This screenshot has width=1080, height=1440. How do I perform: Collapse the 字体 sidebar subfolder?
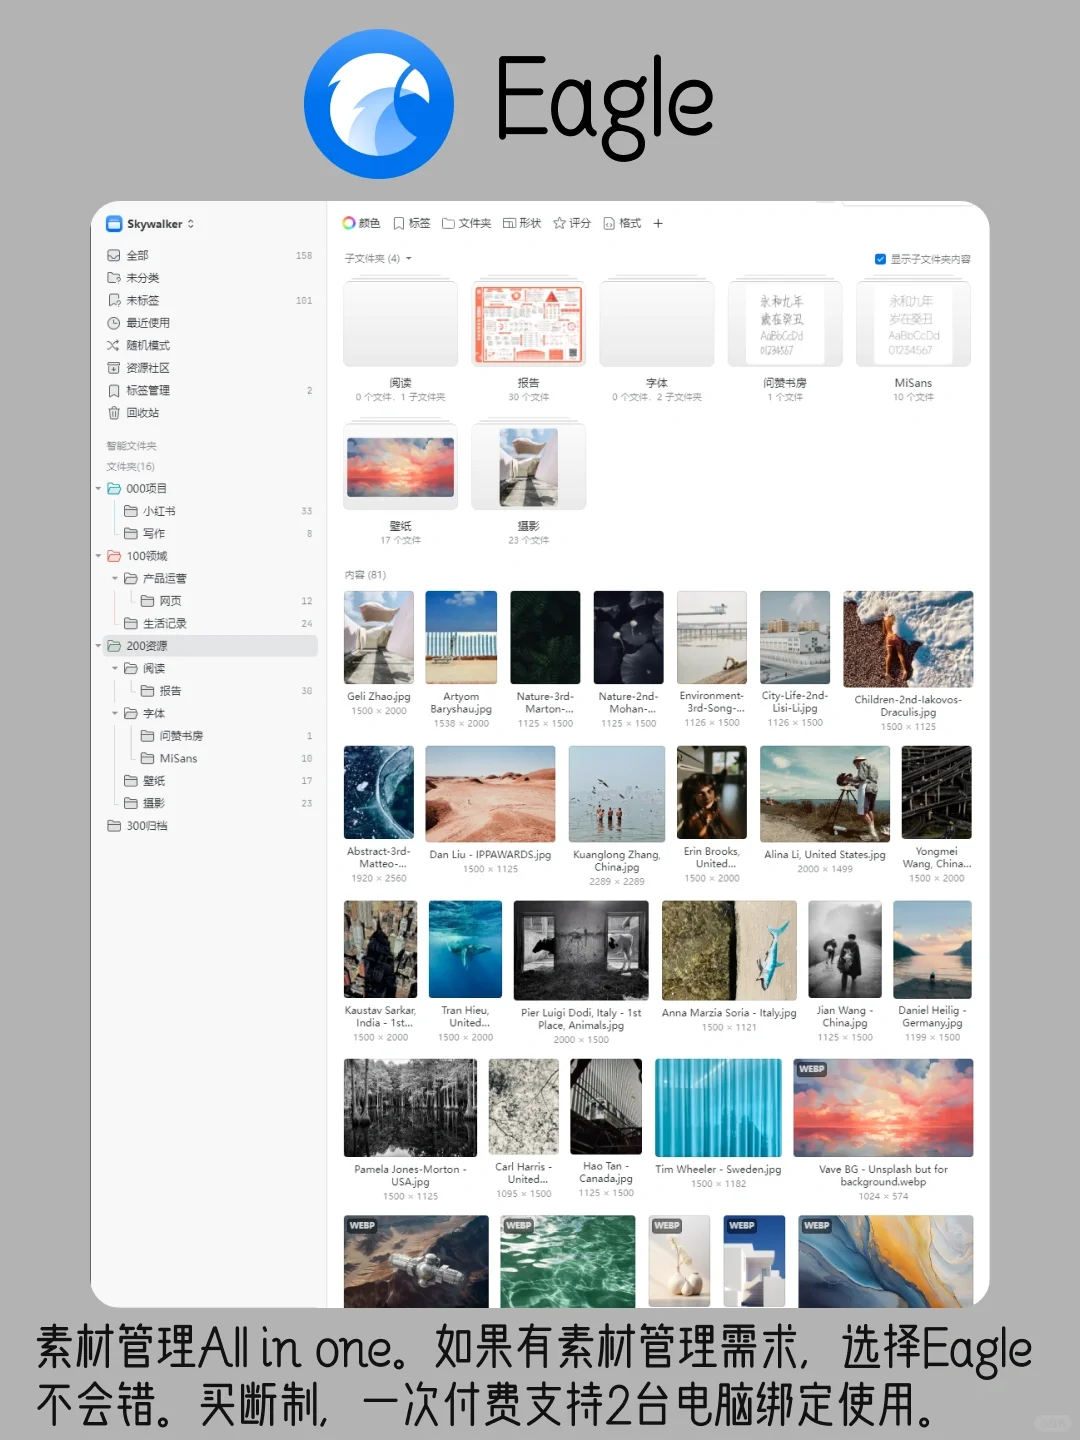pyautogui.click(x=115, y=714)
